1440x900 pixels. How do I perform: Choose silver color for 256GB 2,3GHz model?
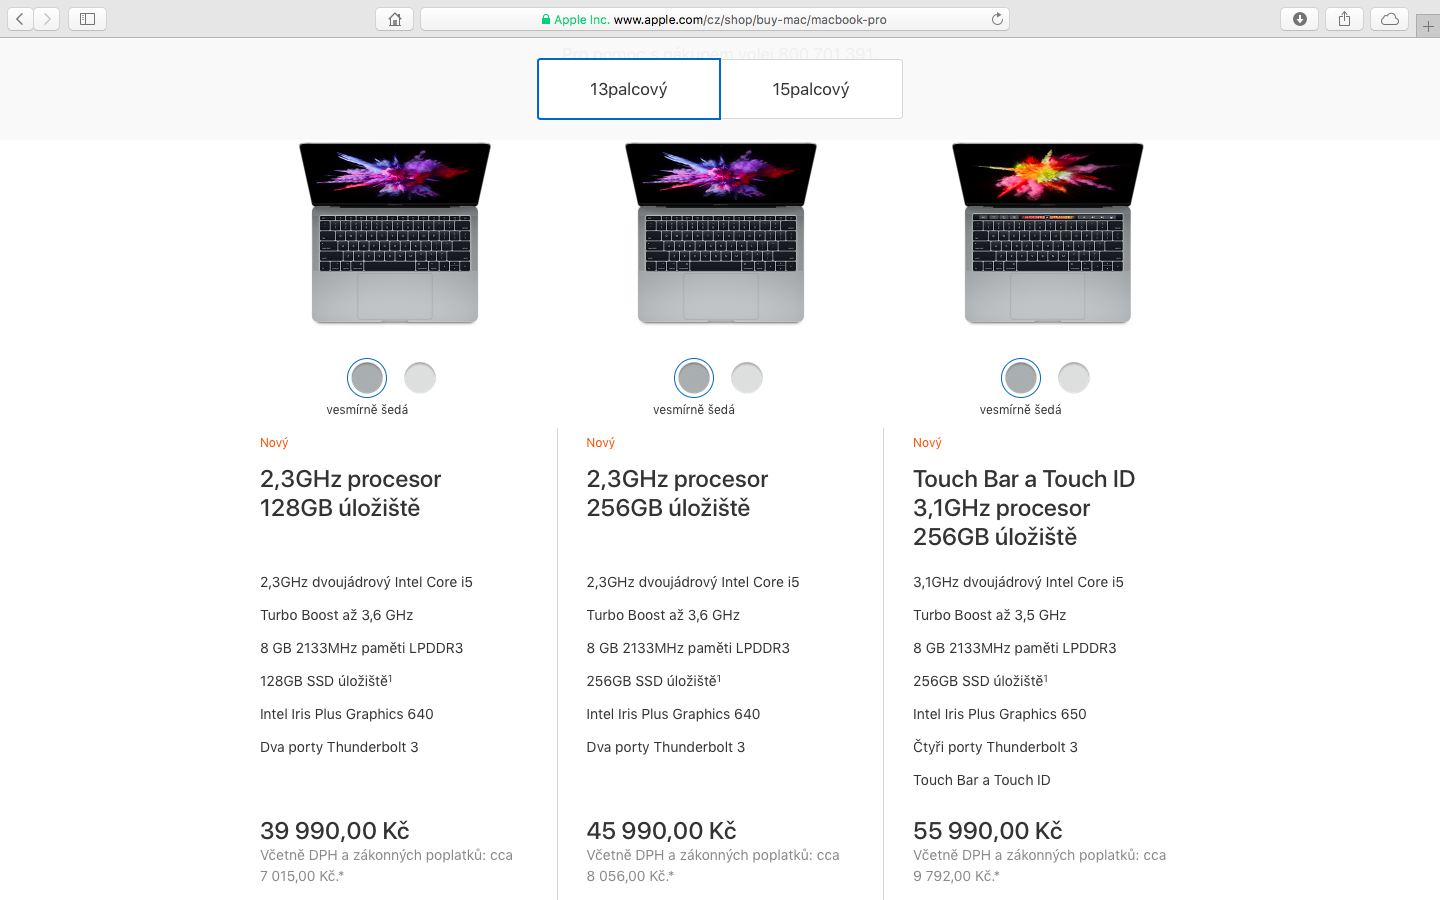point(747,378)
